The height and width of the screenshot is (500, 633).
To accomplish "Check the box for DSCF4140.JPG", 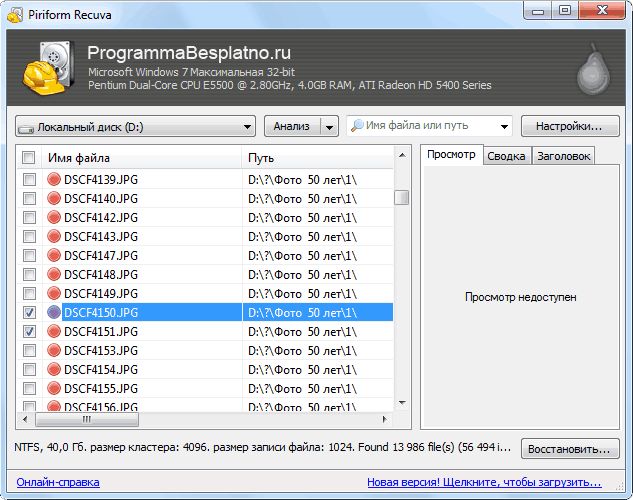I will 29,198.
